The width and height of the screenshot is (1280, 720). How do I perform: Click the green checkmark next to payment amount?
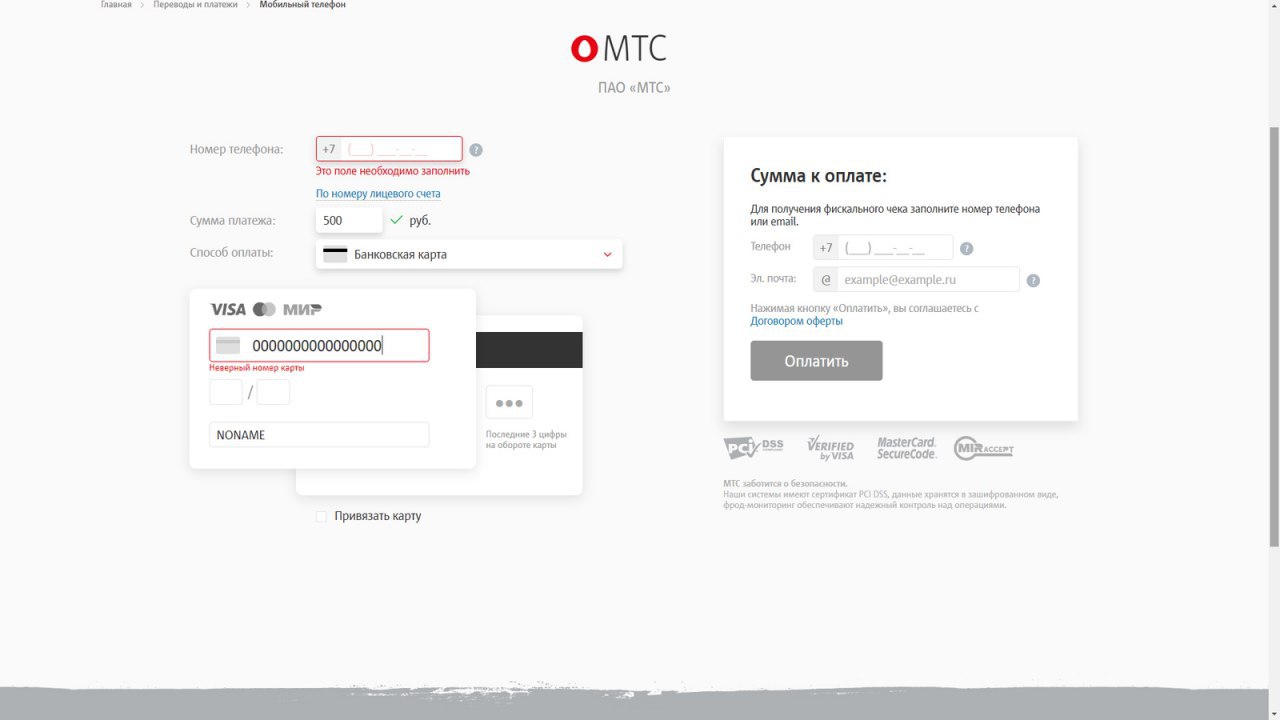[x=396, y=220]
